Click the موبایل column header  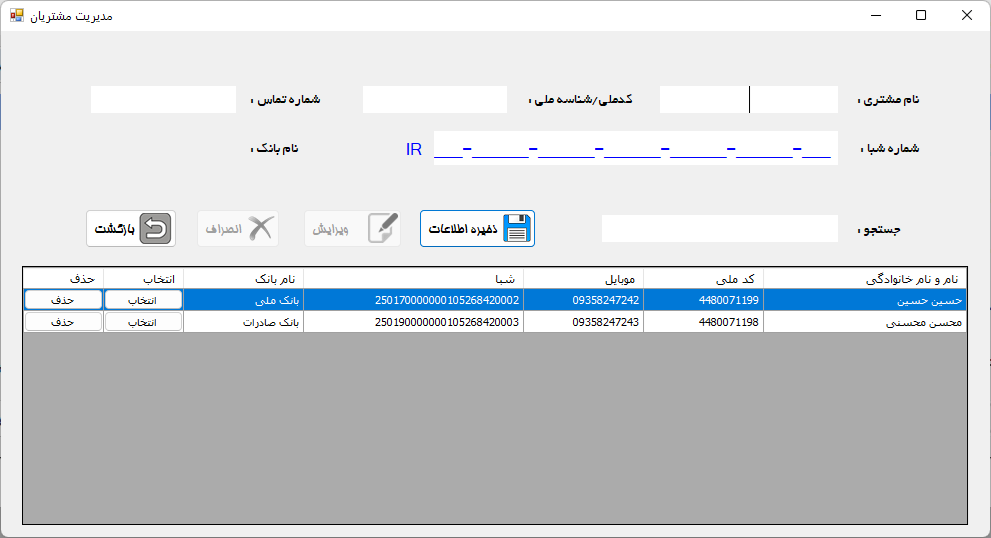583,279
